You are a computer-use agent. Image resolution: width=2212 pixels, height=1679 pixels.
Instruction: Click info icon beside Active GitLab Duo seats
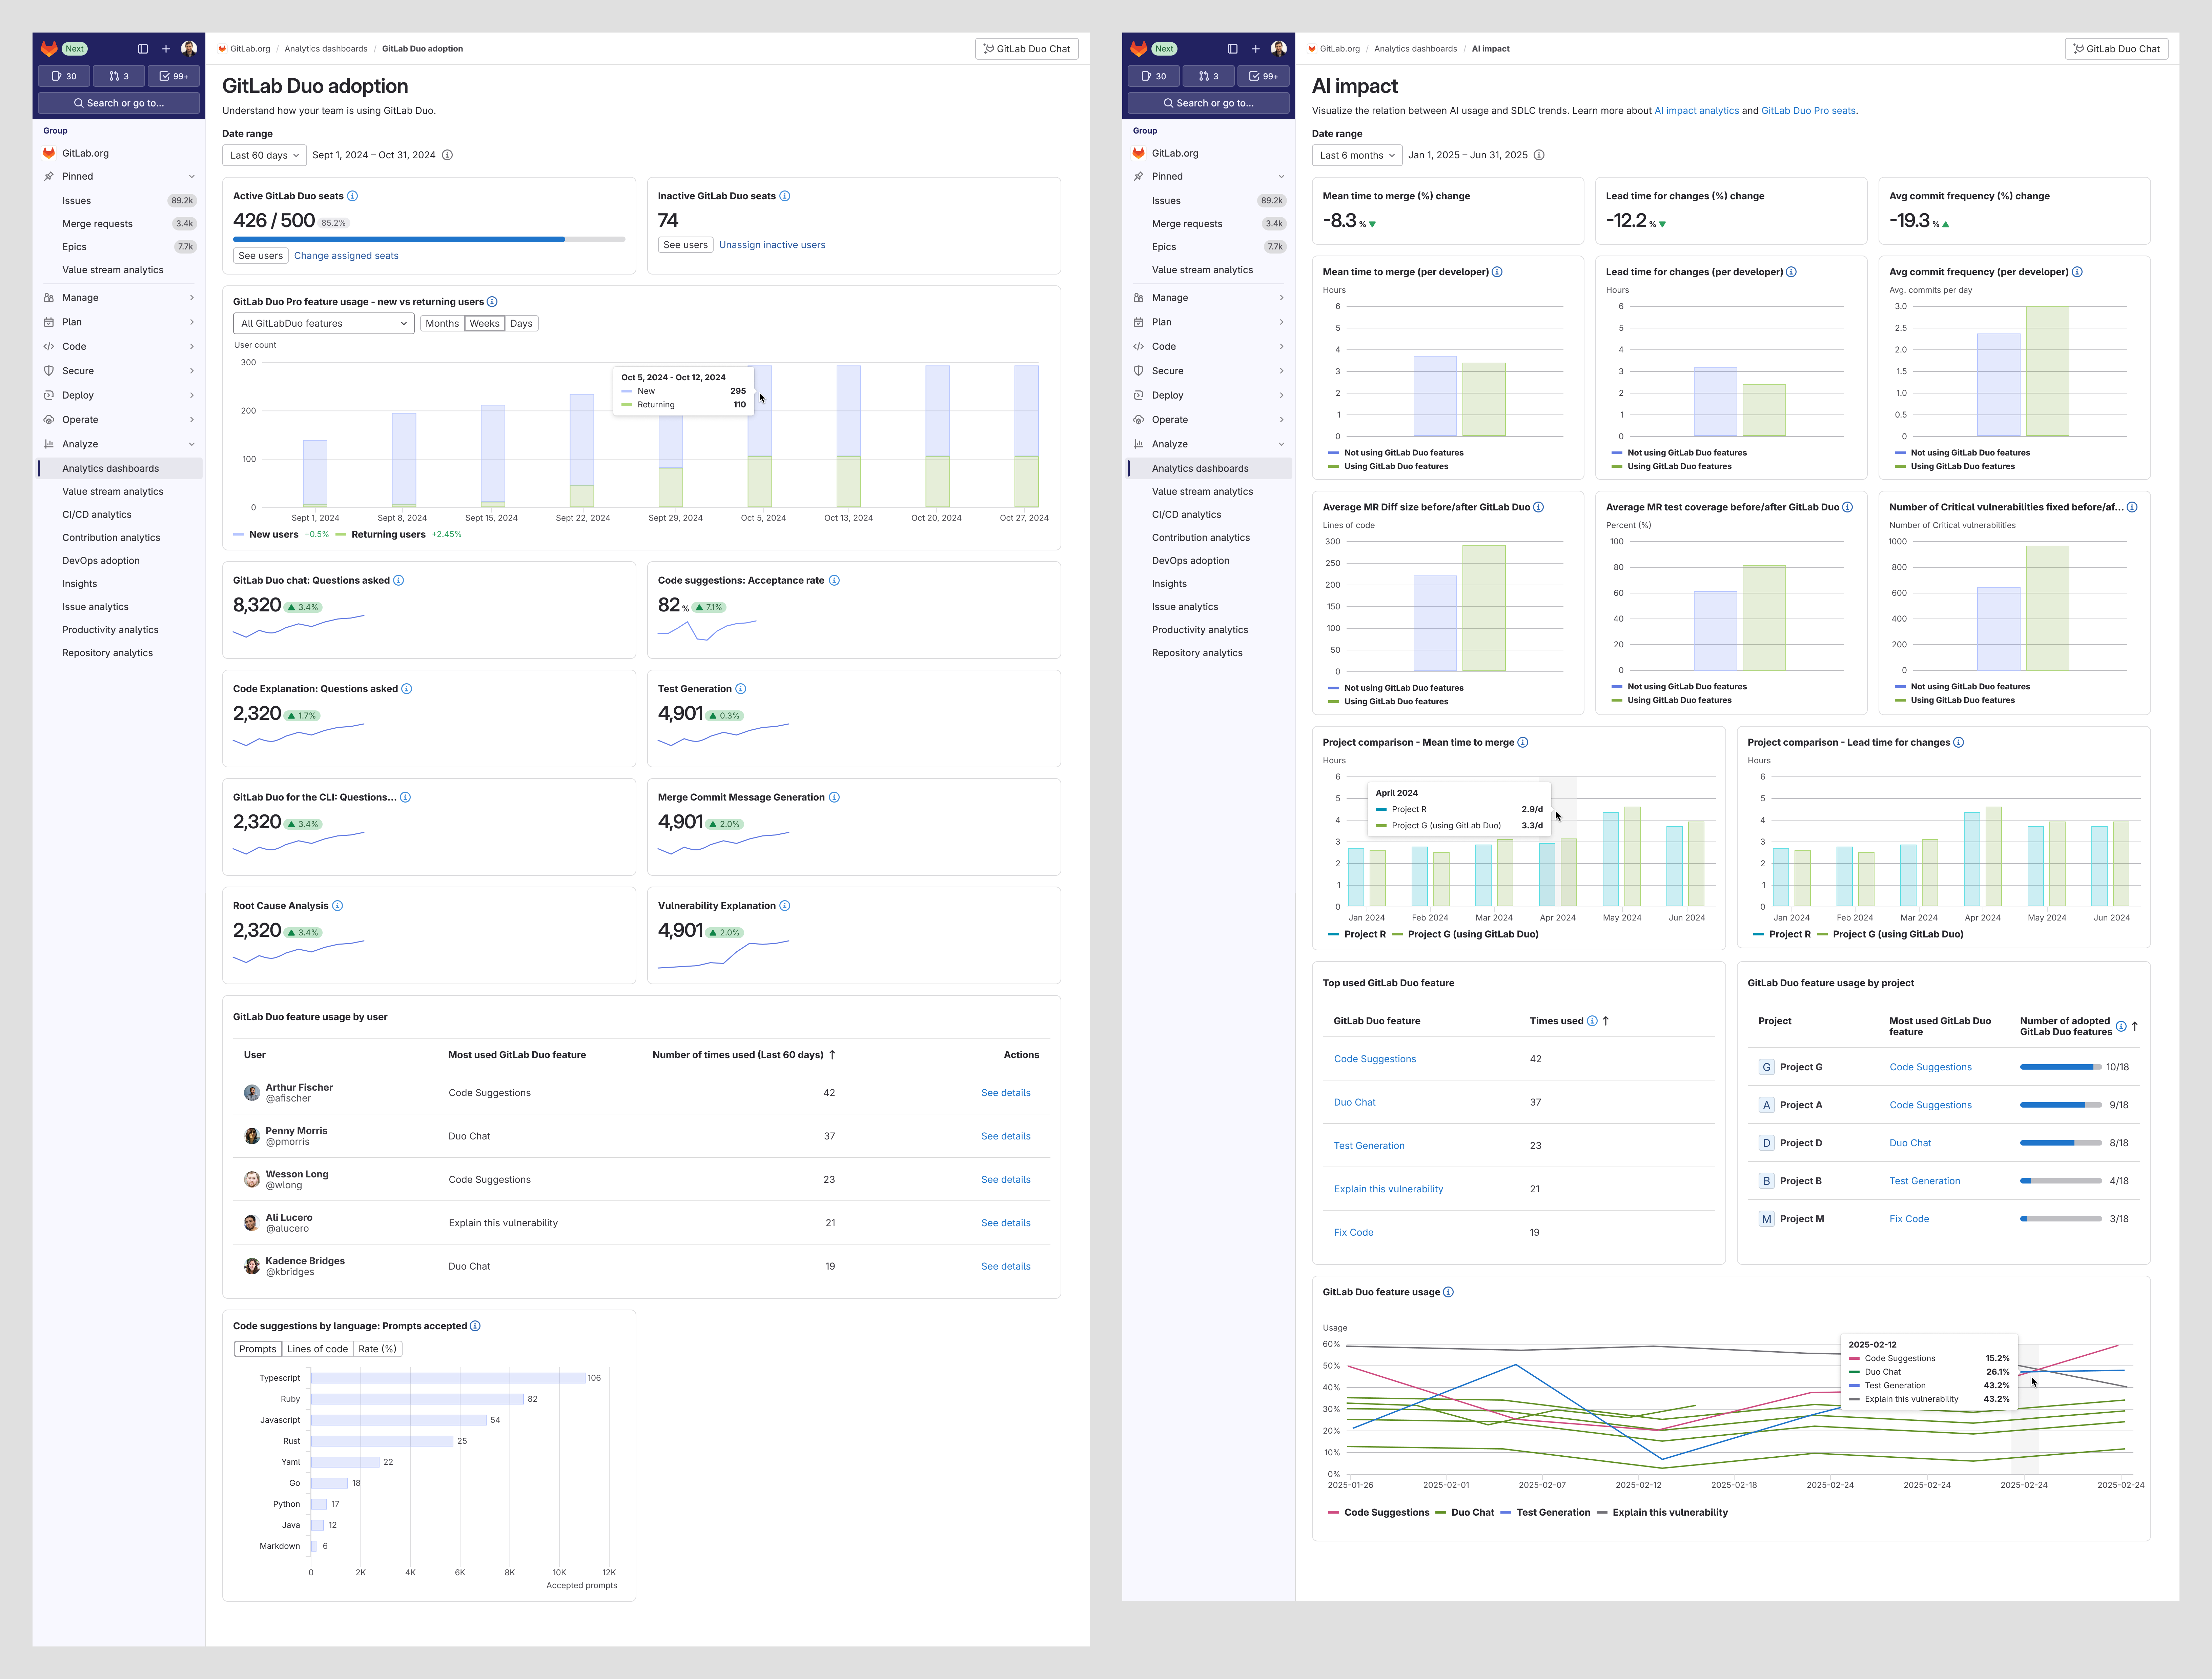[x=352, y=196]
